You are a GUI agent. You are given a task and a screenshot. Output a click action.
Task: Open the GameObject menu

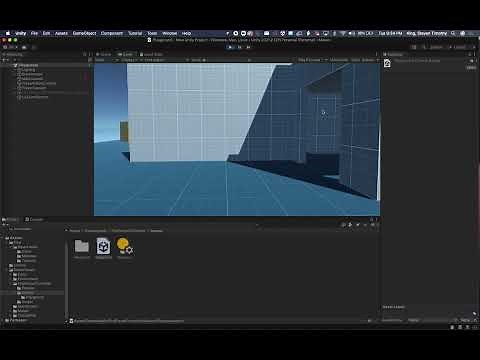point(84,33)
